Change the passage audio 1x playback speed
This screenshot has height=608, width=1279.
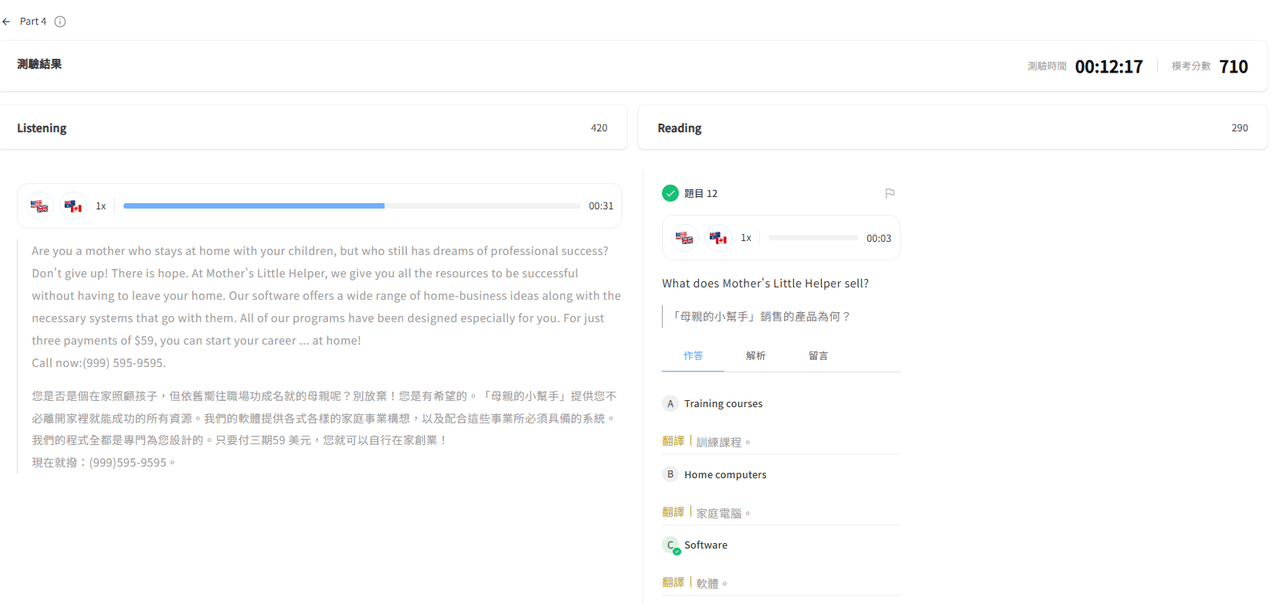101,206
